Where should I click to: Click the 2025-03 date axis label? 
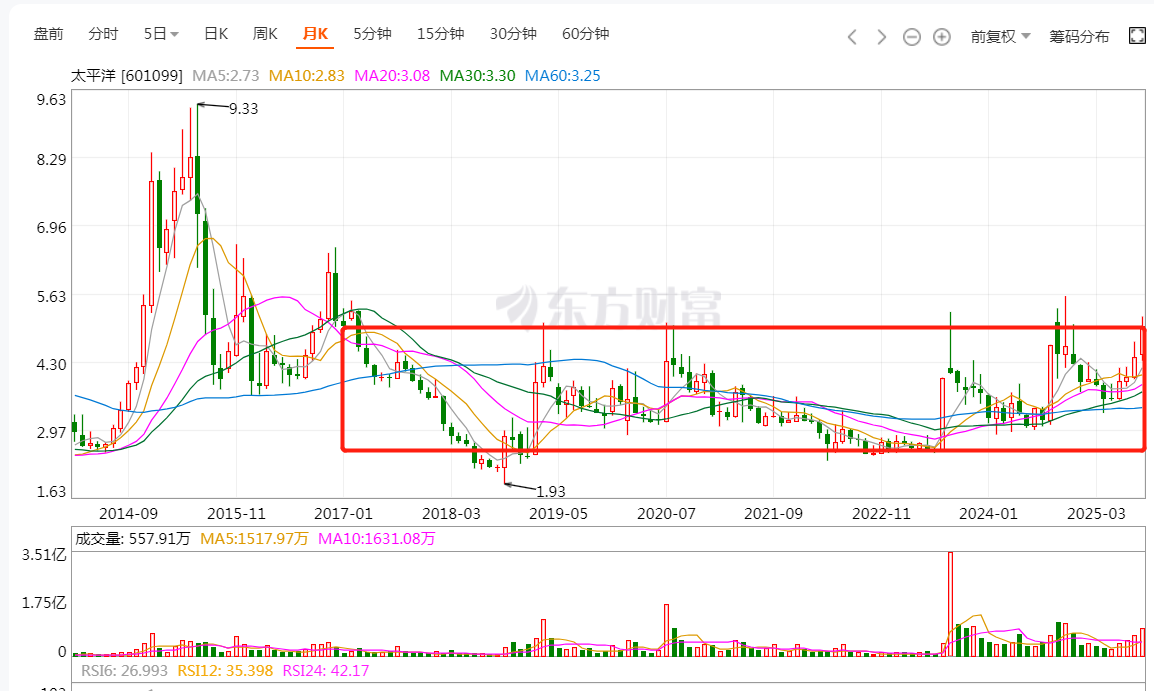(1096, 514)
